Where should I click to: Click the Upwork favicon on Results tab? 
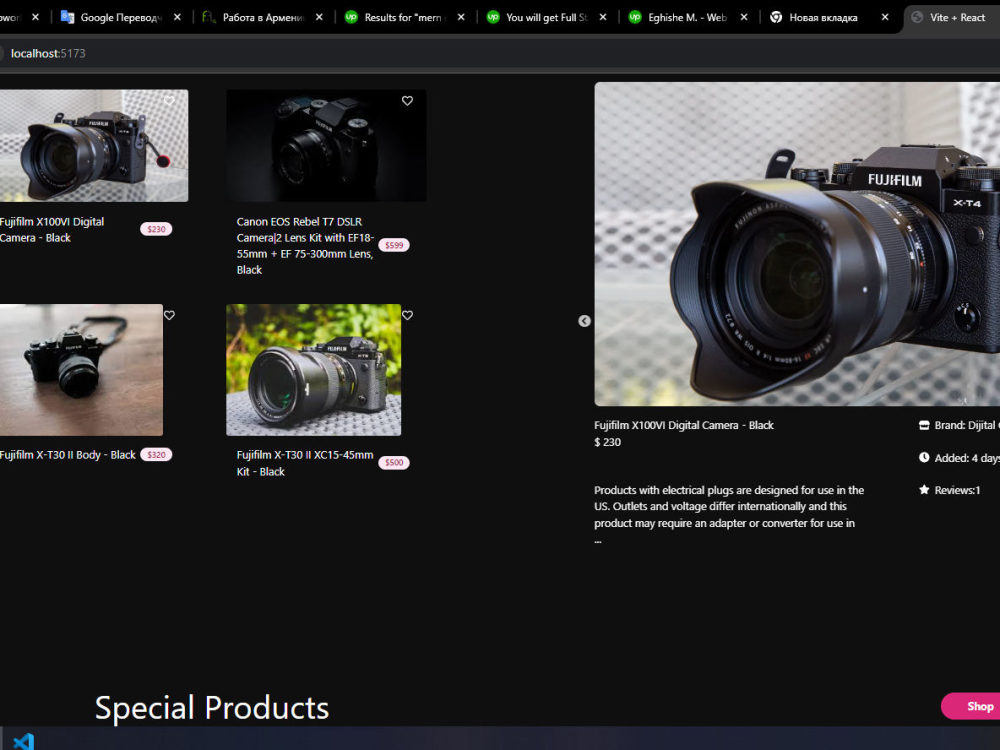351,17
